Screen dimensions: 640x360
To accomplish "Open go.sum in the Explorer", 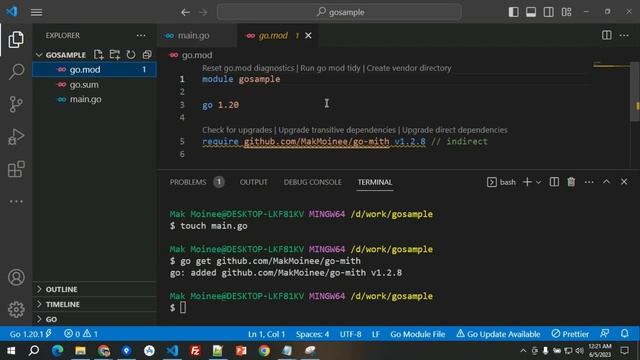I will click(94, 84).
